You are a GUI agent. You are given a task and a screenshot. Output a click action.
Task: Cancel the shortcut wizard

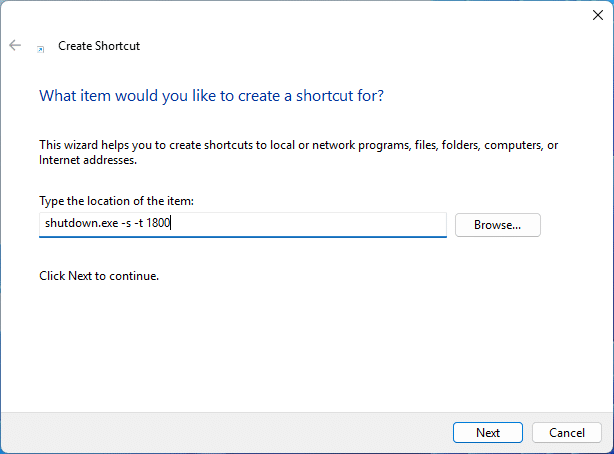567,432
